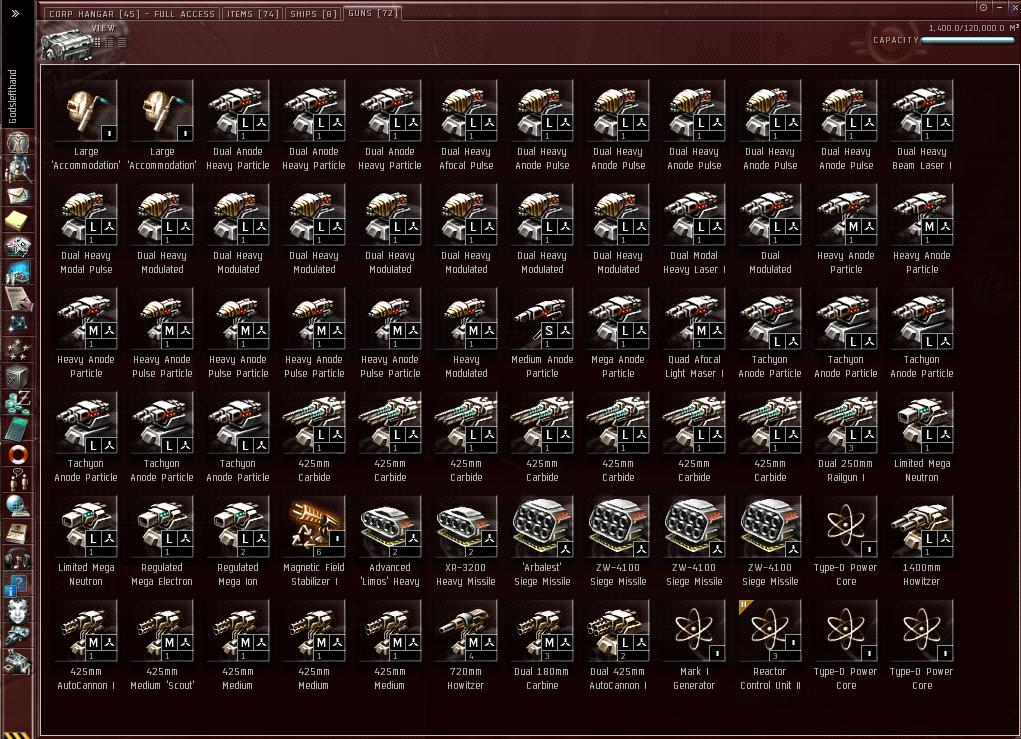Select the Dual 250mm Railgun I stack

click(846, 438)
